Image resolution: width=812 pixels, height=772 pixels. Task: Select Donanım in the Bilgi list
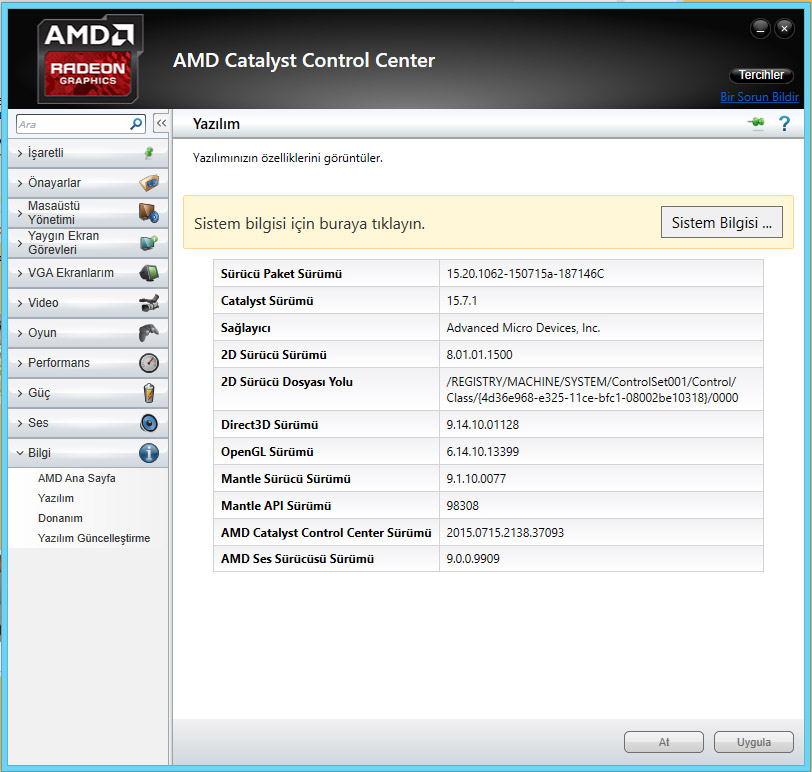coord(60,518)
